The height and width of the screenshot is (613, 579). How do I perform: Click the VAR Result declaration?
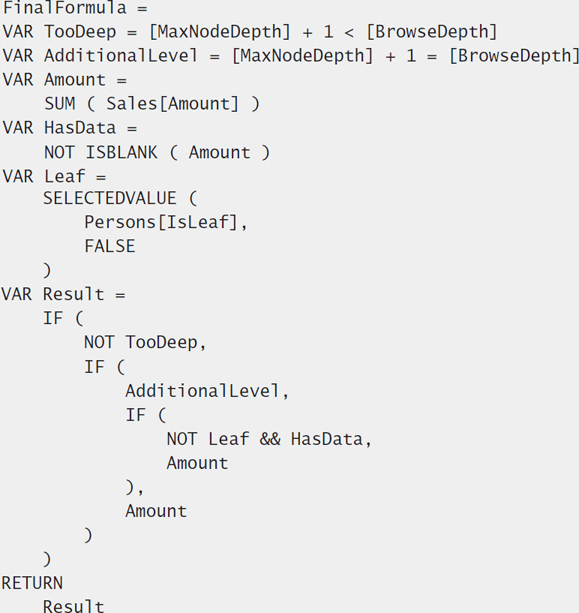pos(53,294)
